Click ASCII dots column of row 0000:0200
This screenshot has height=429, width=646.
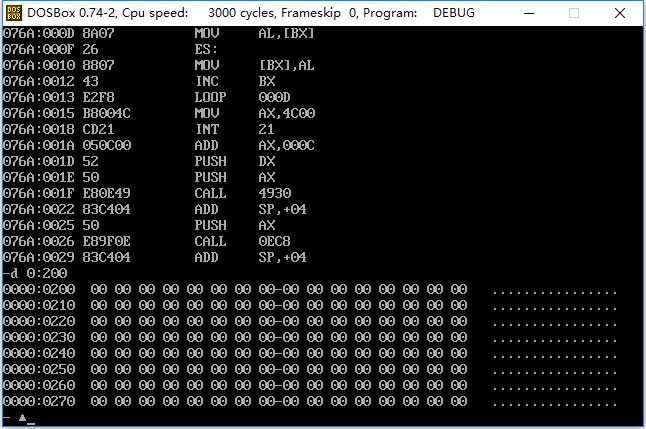tap(555, 293)
